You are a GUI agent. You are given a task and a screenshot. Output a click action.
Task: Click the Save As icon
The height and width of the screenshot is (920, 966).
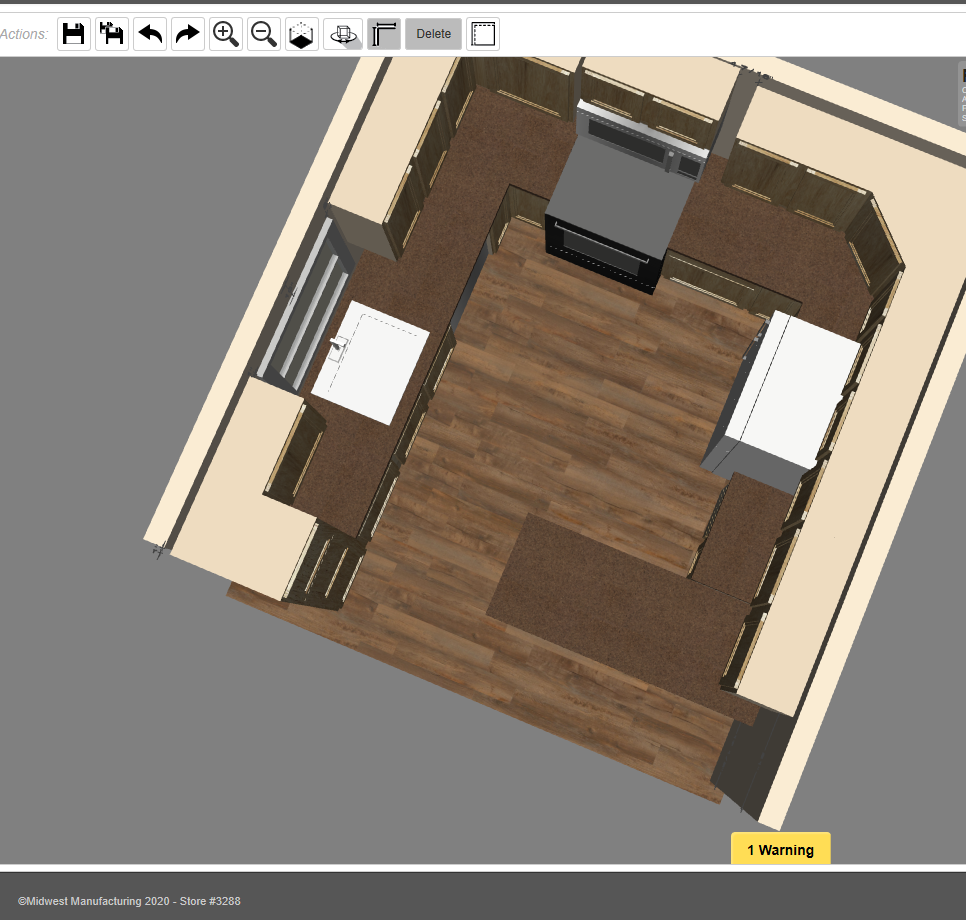tap(112, 34)
